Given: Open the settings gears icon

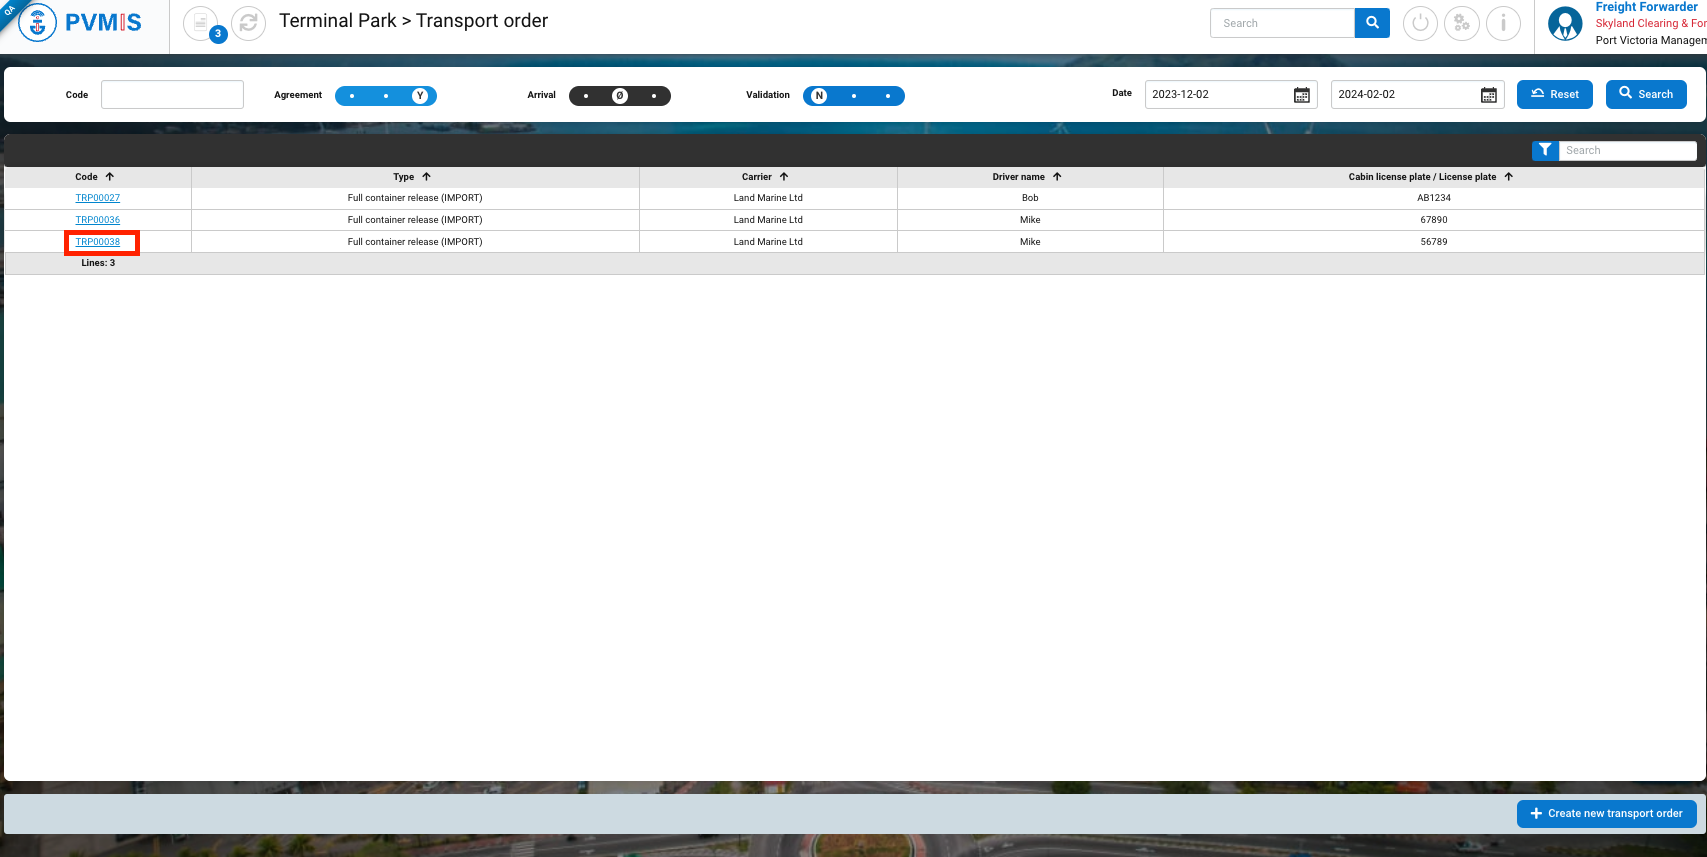Looking at the screenshot, I should pyautogui.click(x=1462, y=23).
